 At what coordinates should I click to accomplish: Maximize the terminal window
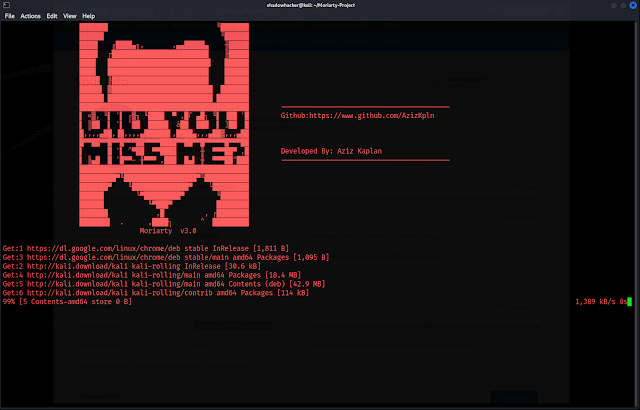click(623, 5)
